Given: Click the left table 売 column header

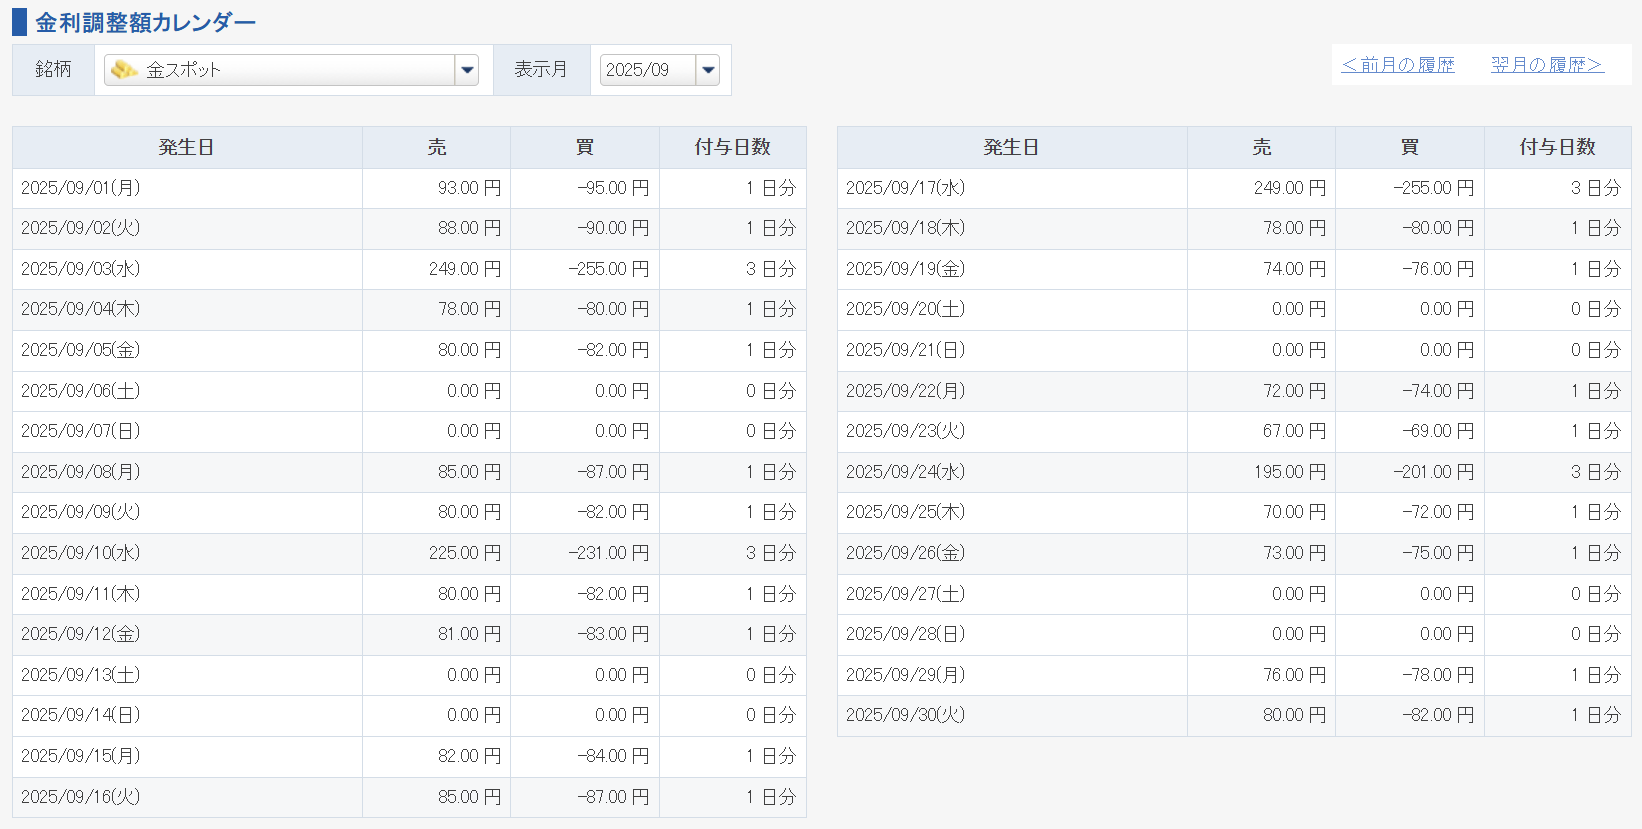Looking at the screenshot, I should coord(437,147).
